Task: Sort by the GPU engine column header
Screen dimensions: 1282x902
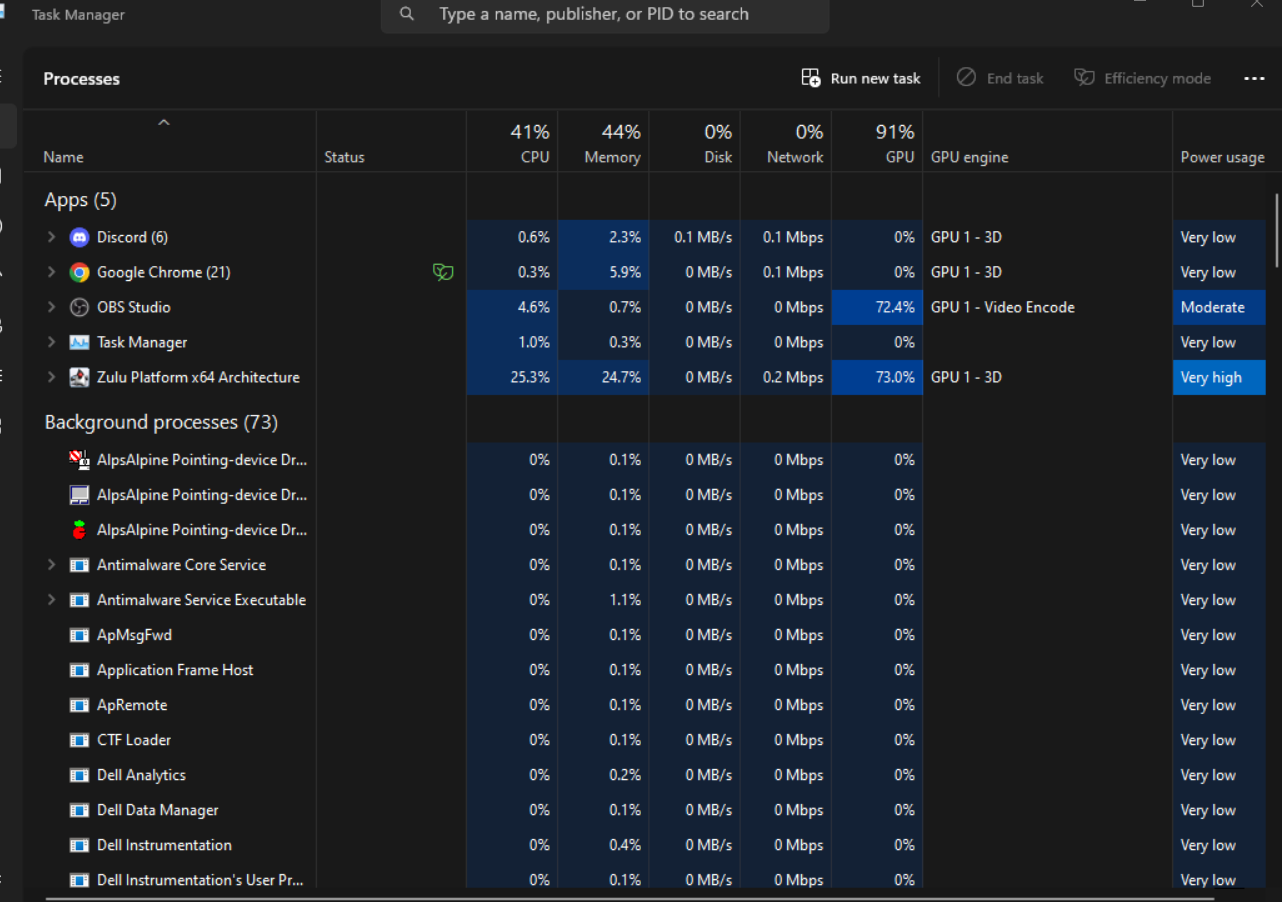Action: coord(1047,141)
